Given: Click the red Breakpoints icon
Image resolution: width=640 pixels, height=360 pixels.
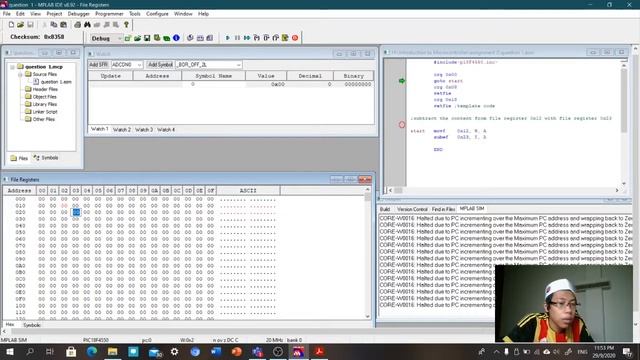Looking at the screenshot, I should pos(295,38).
